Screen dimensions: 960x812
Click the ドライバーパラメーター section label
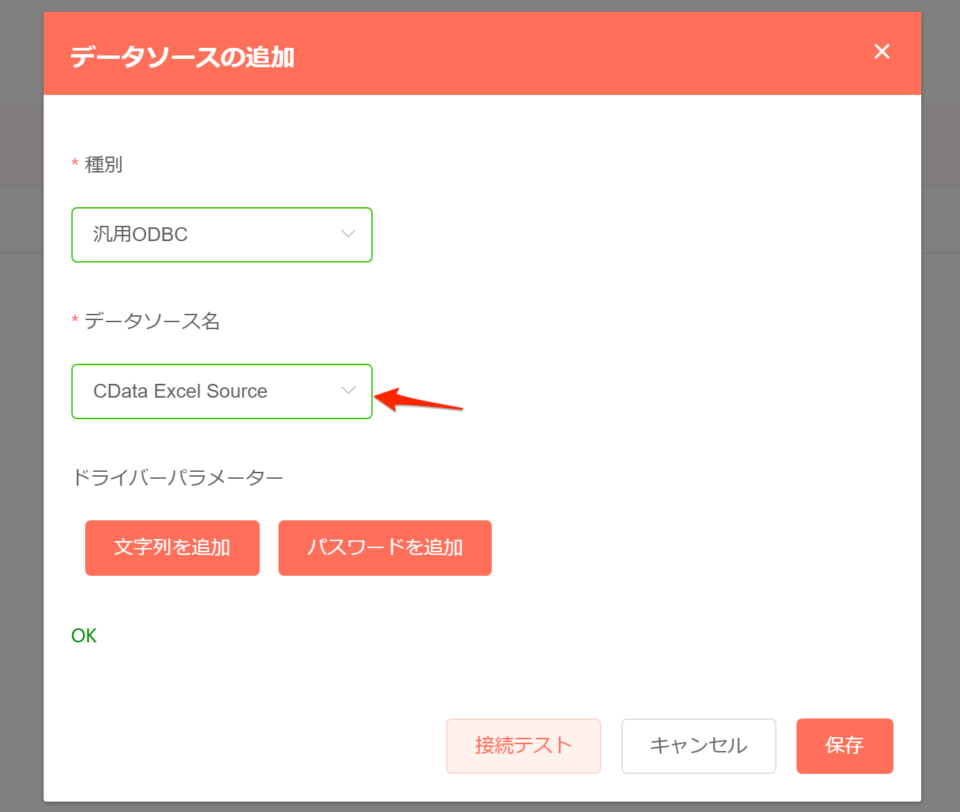177,478
